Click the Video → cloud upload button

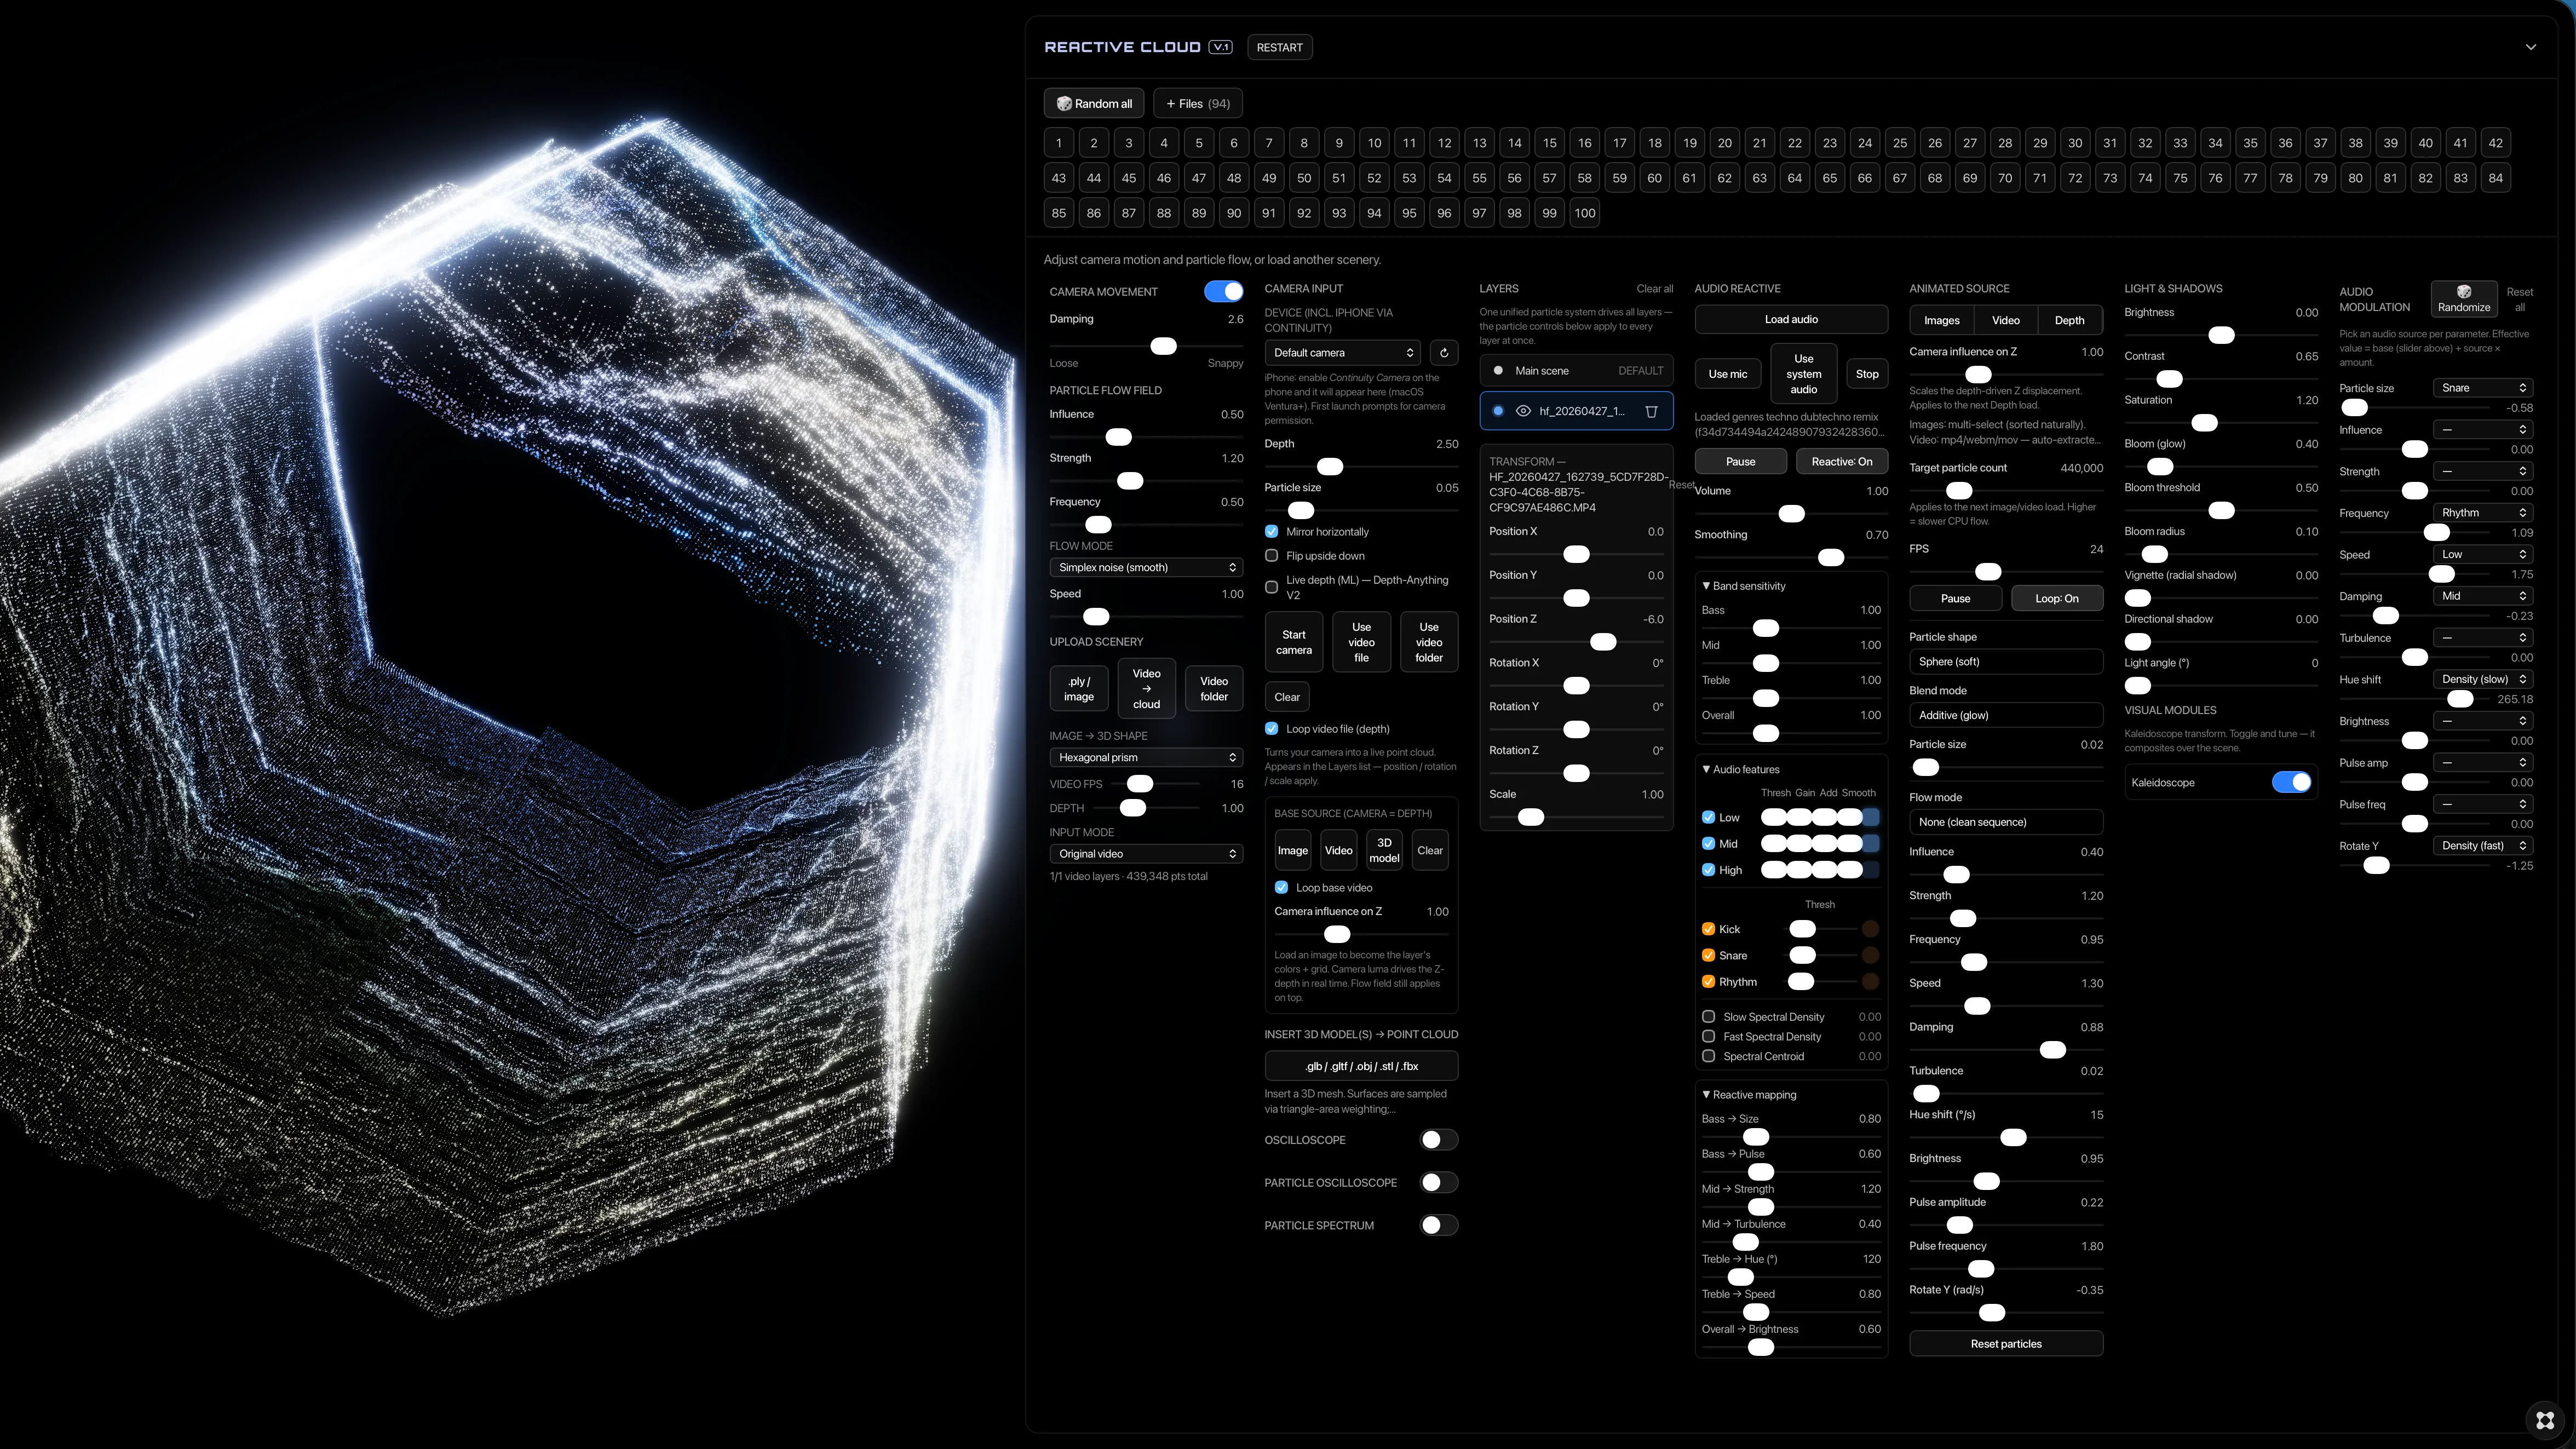click(1146, 689)
